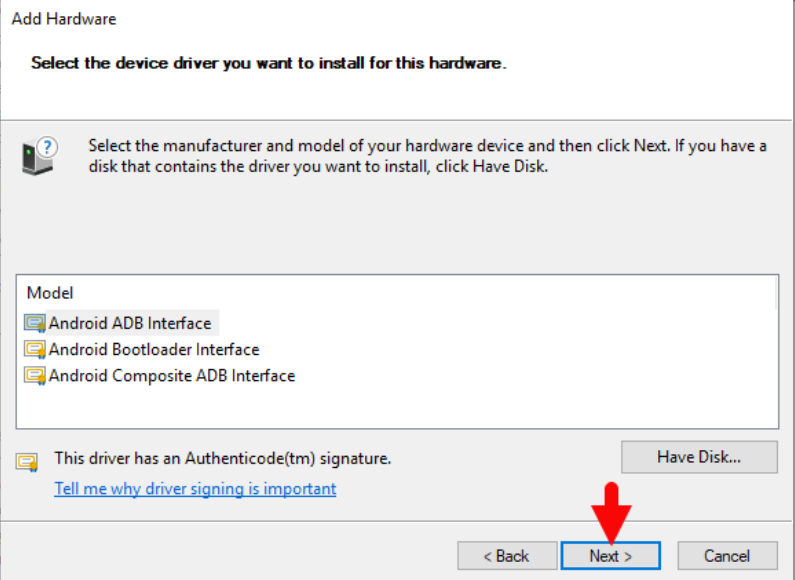Select the Android ADB Interface model
The height and width of the screenshot is (580, 795).
pos(130,323)
